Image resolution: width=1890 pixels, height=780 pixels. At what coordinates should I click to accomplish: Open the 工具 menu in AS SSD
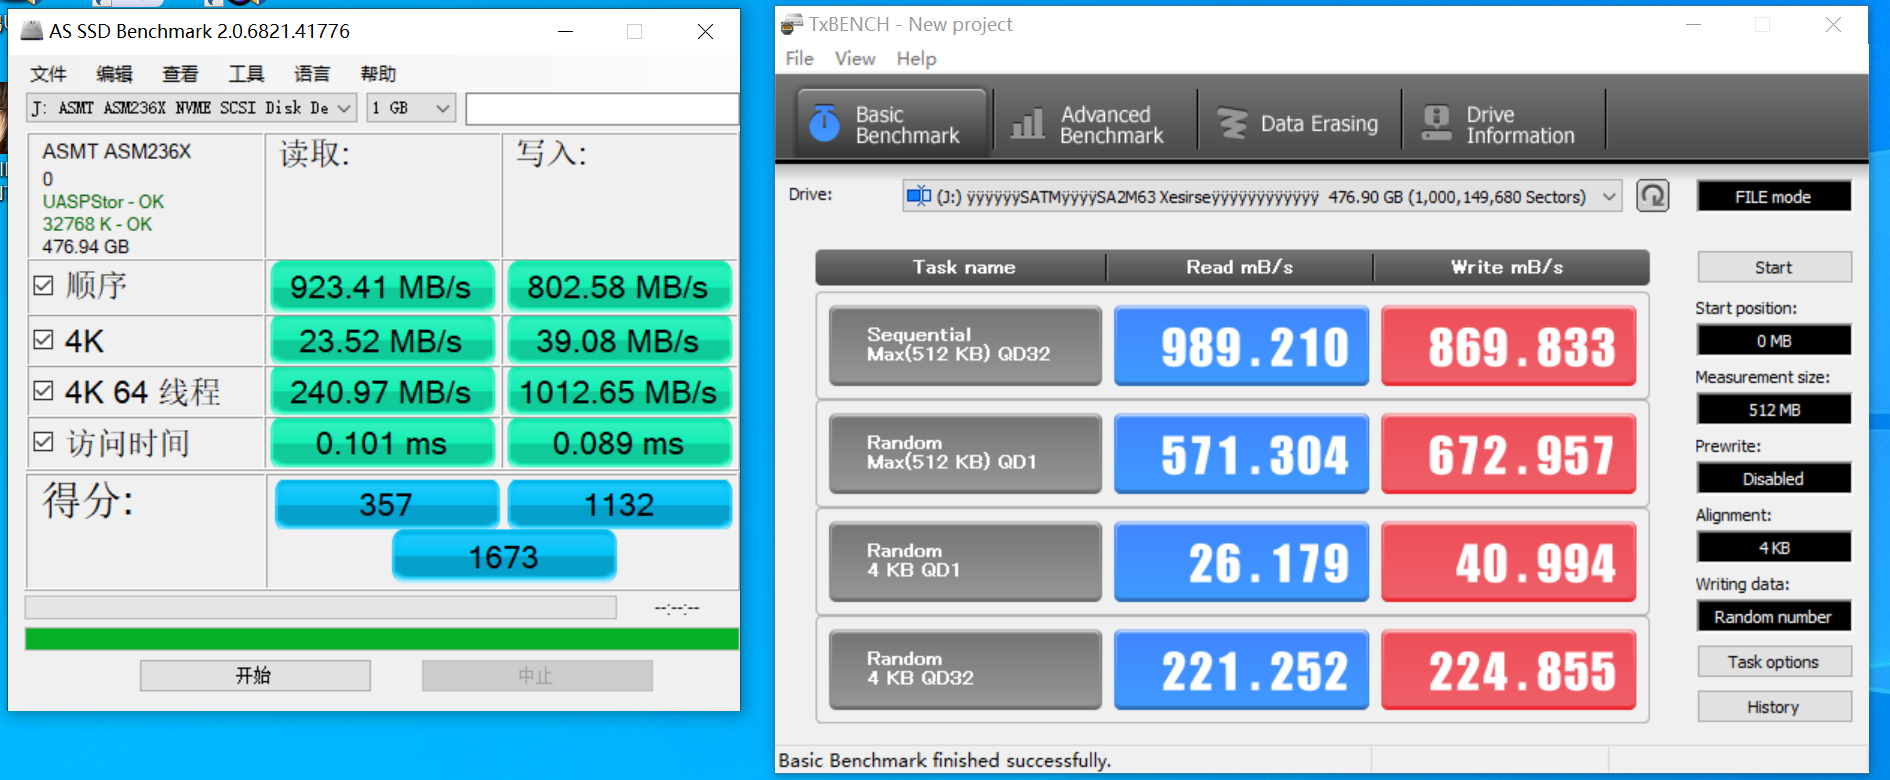tap(246, 74)
